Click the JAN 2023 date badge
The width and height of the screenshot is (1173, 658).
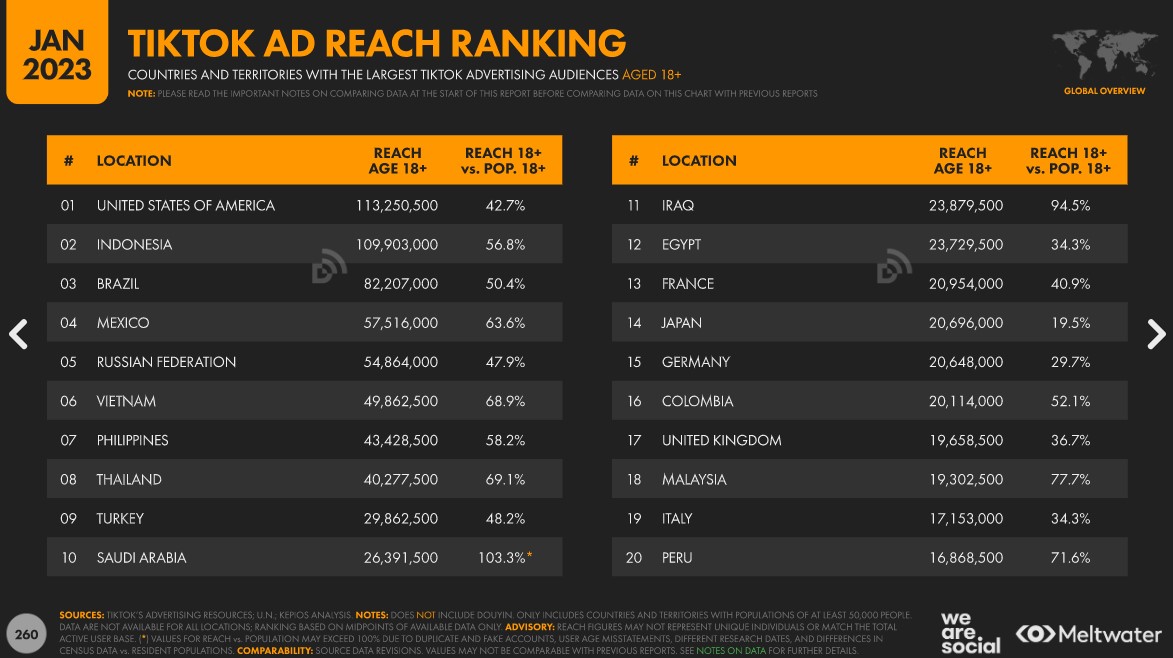(x=57, y=52)
